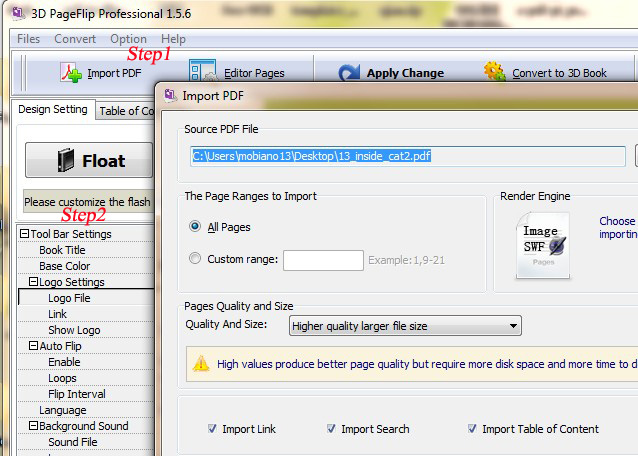This screenshot has width=638, height=456.
Task: Click the Background Sound label
Action: click(84, 426)
